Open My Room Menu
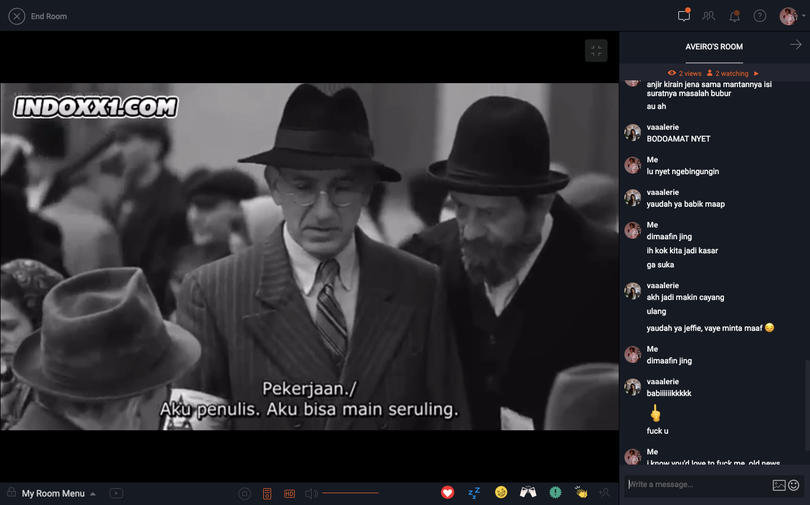This screenshot has width=810, height=505. pos(58,493)
